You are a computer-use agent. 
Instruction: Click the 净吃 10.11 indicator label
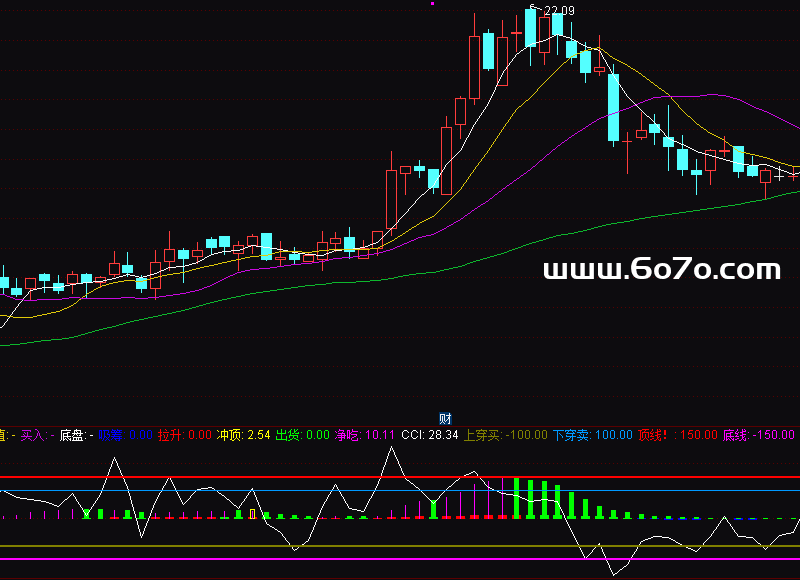click(x=364, y=435)
